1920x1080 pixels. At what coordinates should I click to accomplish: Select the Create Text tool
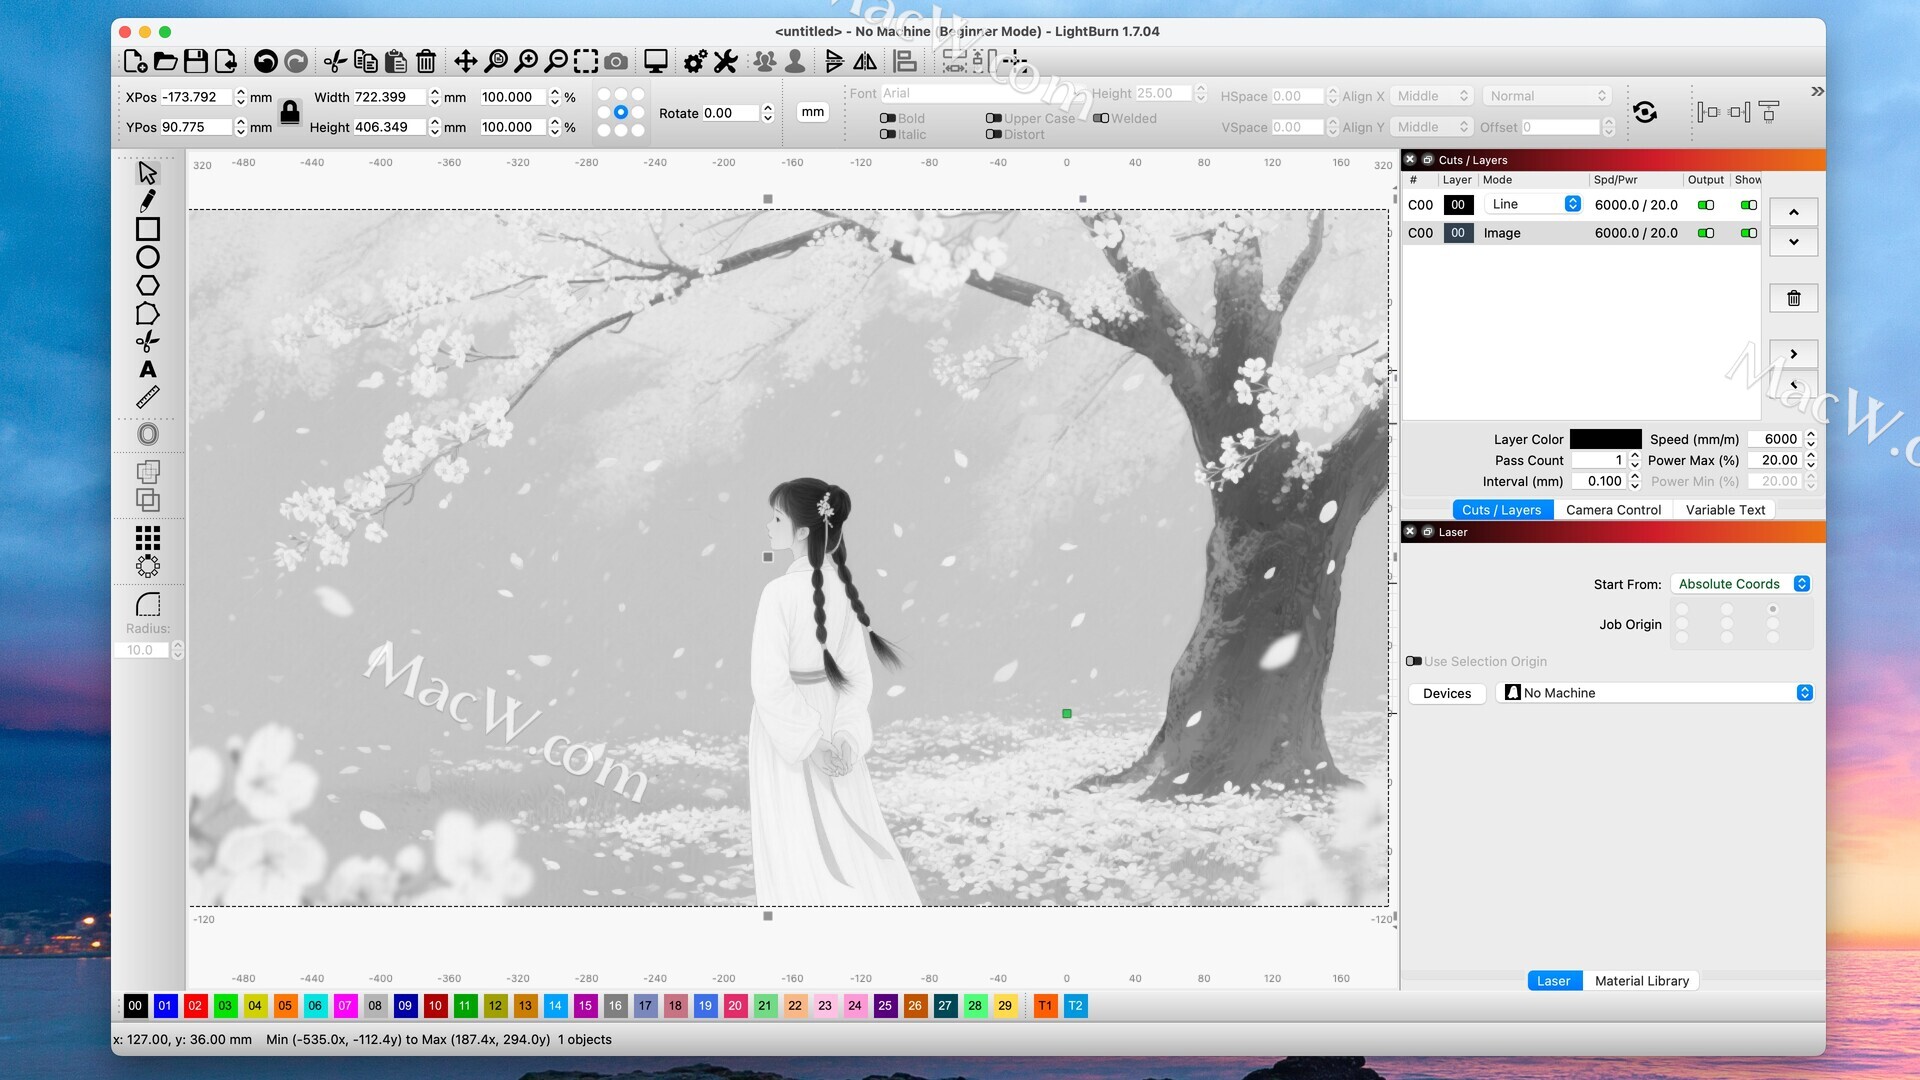[x=147, y=369]
